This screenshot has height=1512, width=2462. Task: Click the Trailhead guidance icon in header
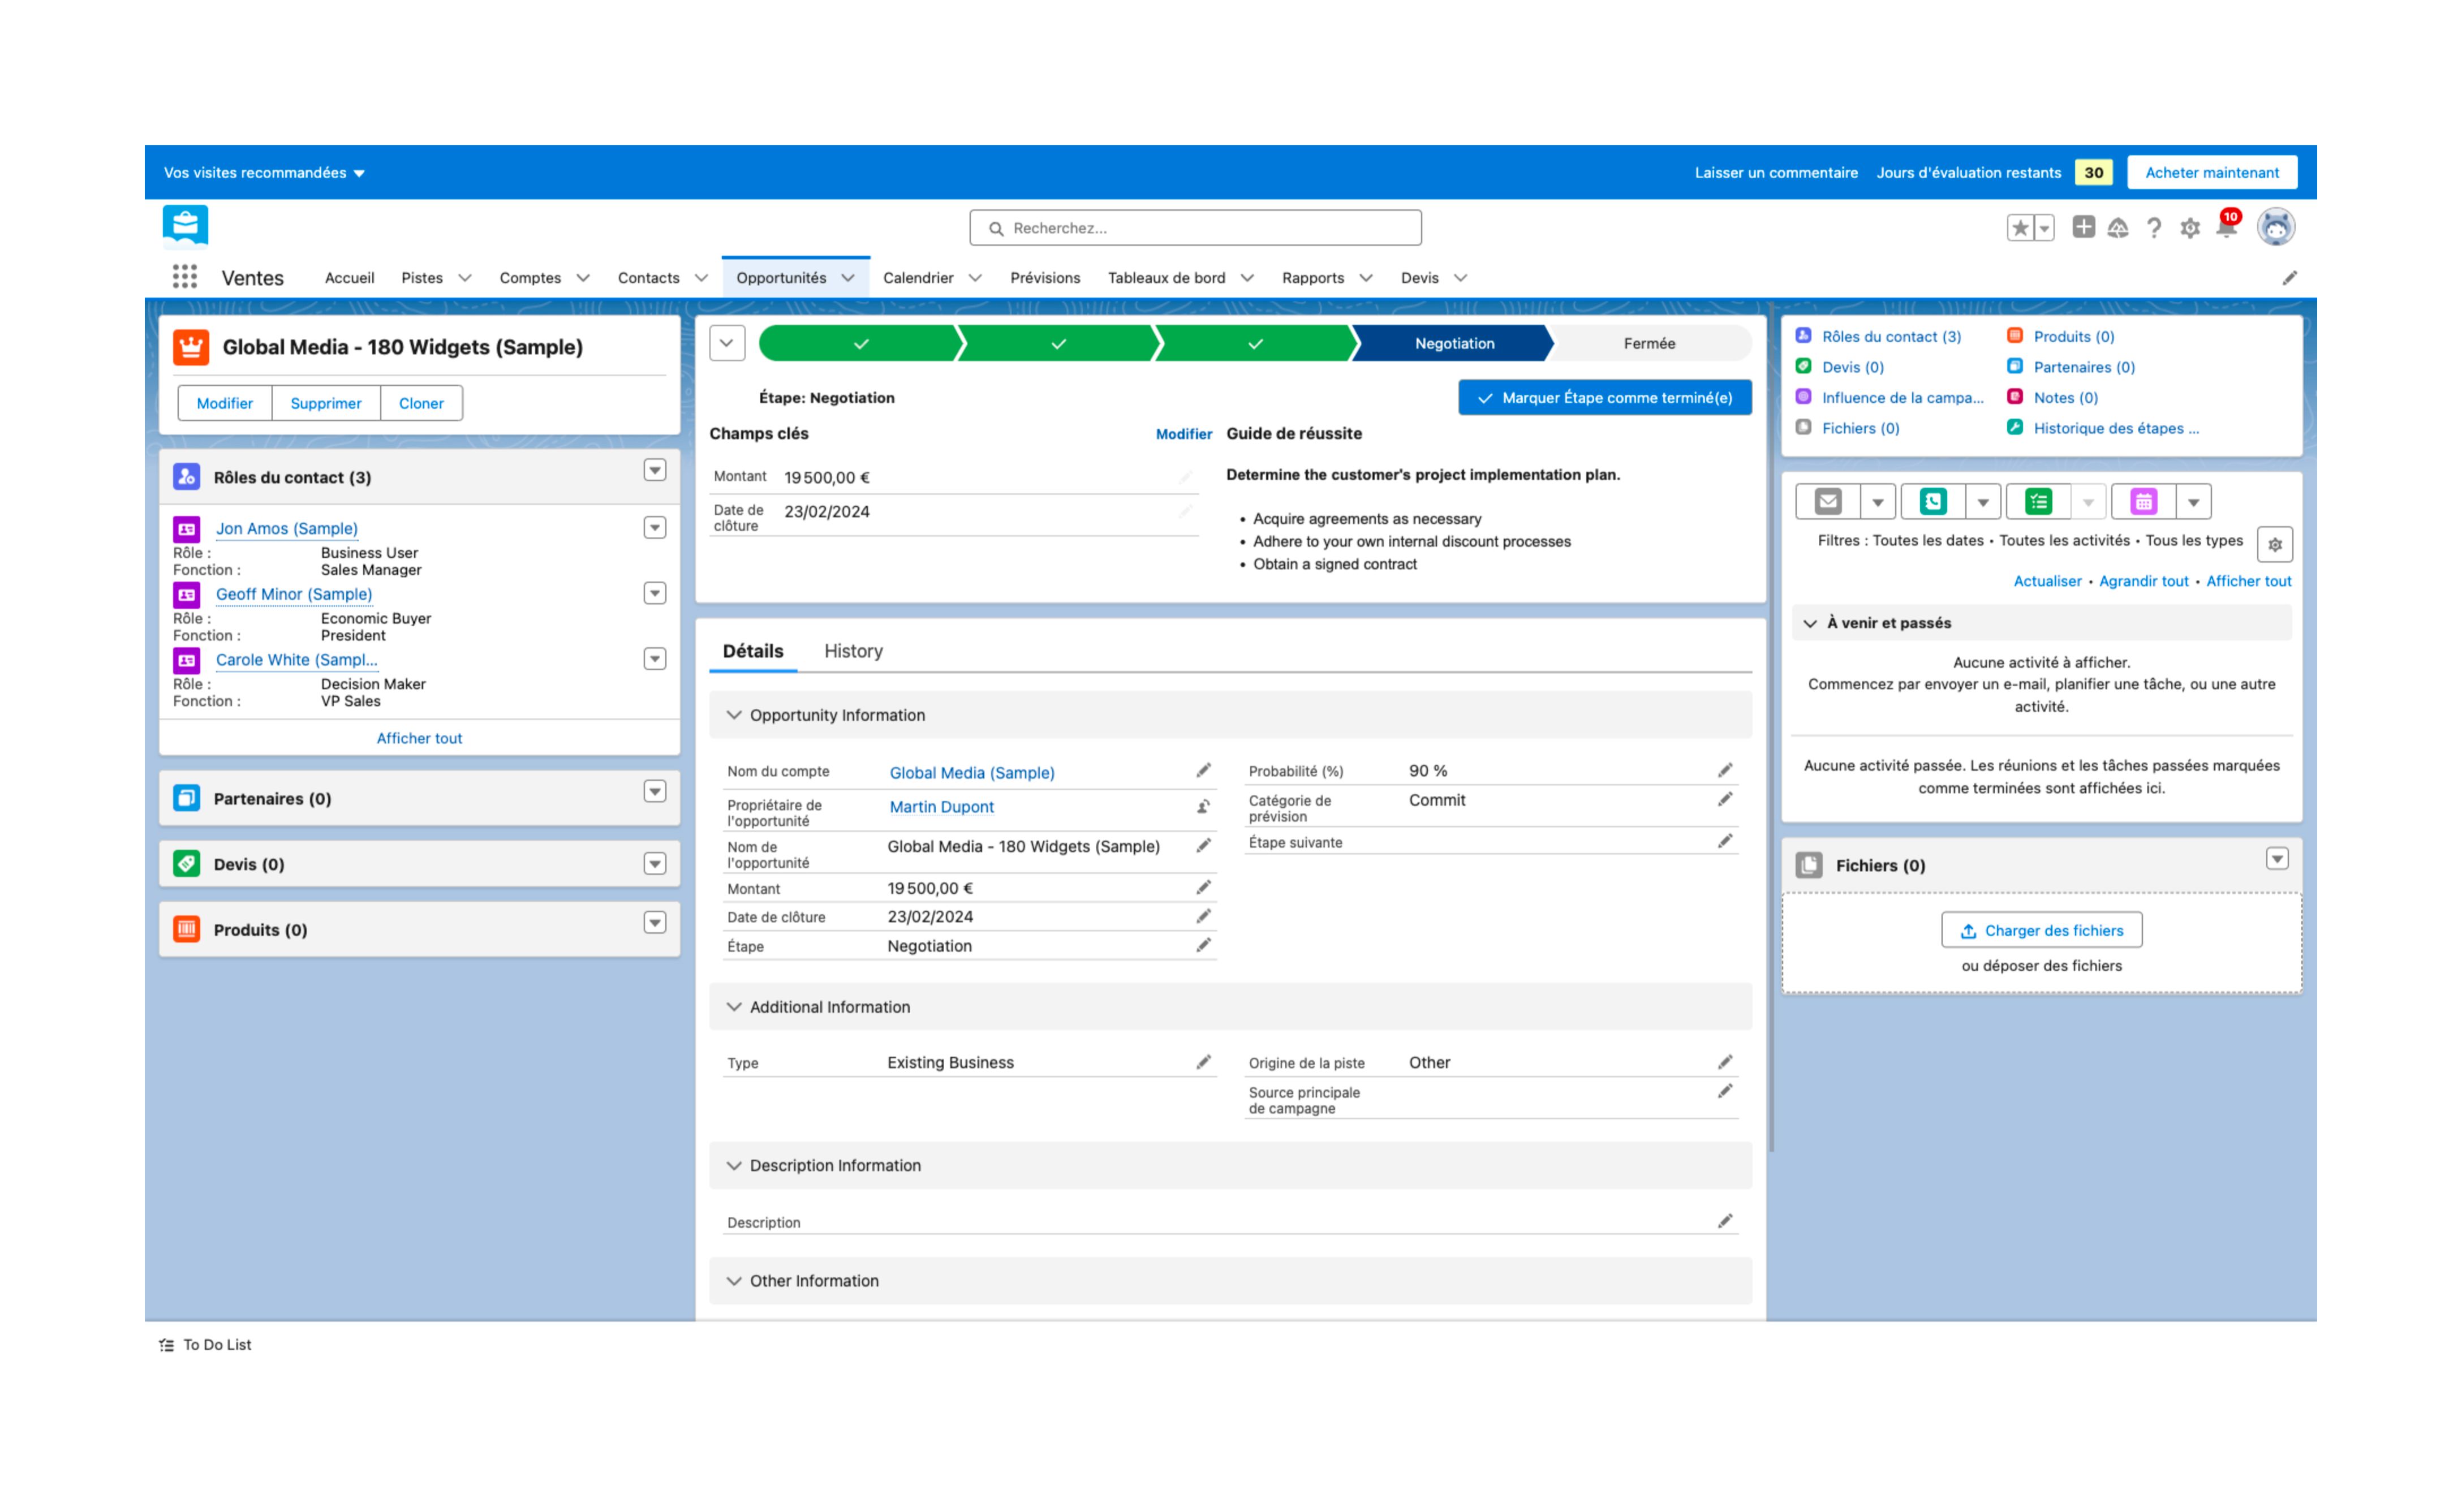click(x=2118, y=228)
